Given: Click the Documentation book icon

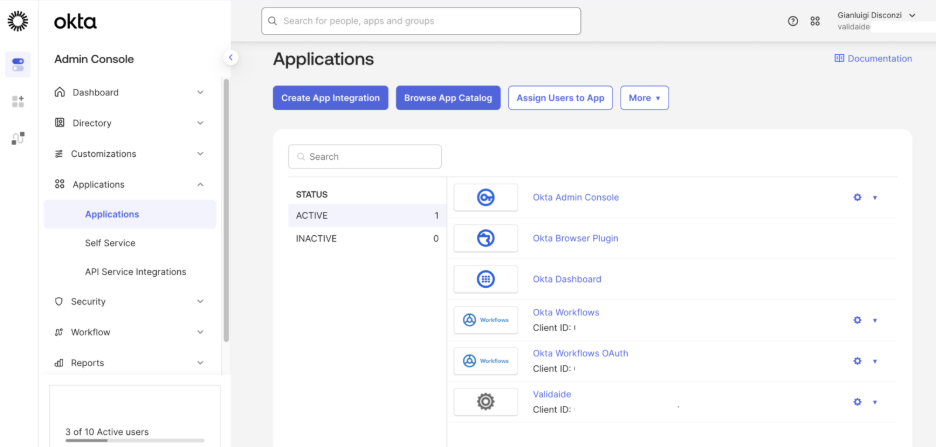Looking at the screenshot, I should pyautogui.click(x=839, y=58).
